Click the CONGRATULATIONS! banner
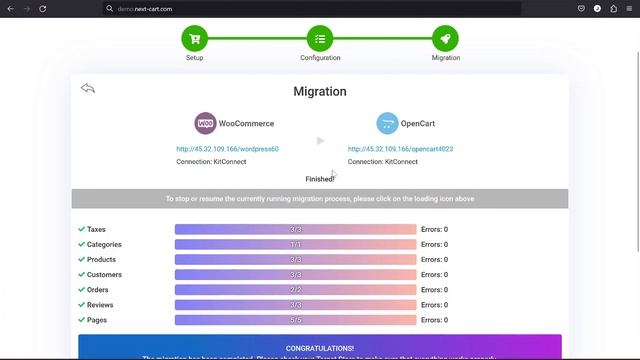Screen dimensions: 640x360 tap(320, 347)
